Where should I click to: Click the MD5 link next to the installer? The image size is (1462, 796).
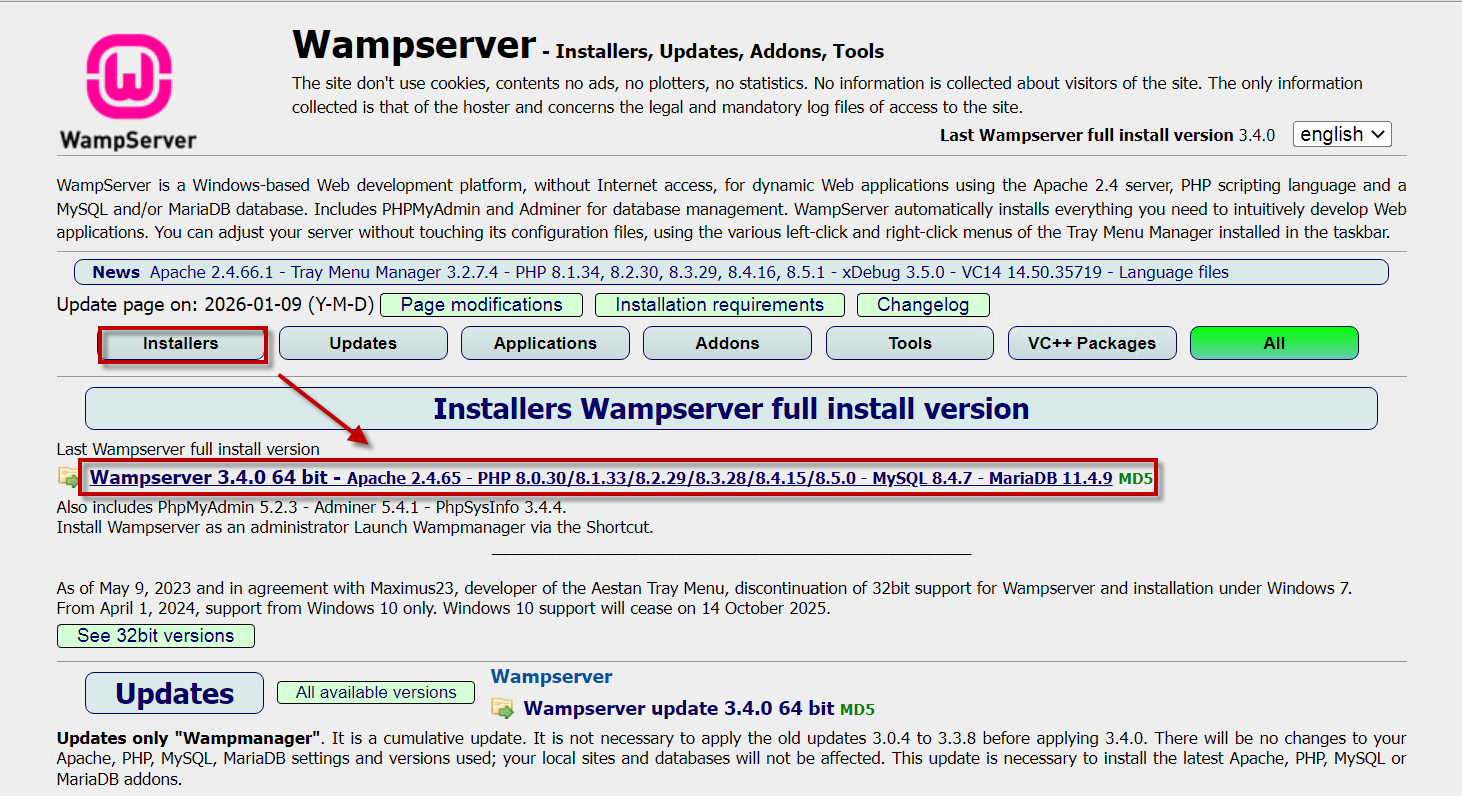pos(1135,479)
